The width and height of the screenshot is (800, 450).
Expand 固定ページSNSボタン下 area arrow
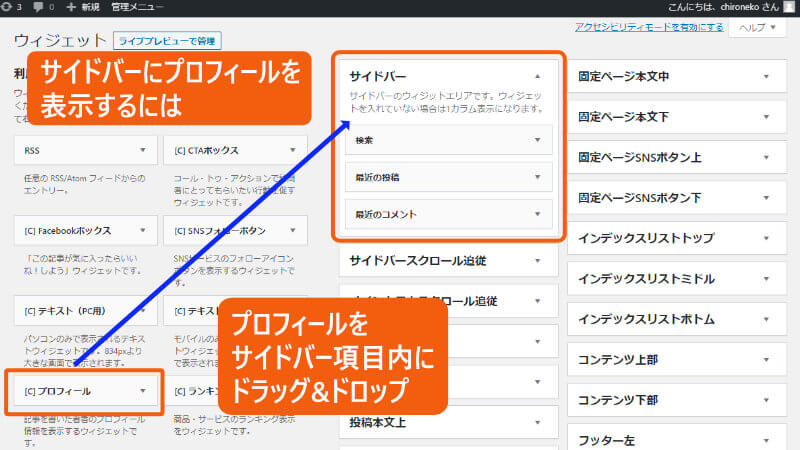click(766, 198)
